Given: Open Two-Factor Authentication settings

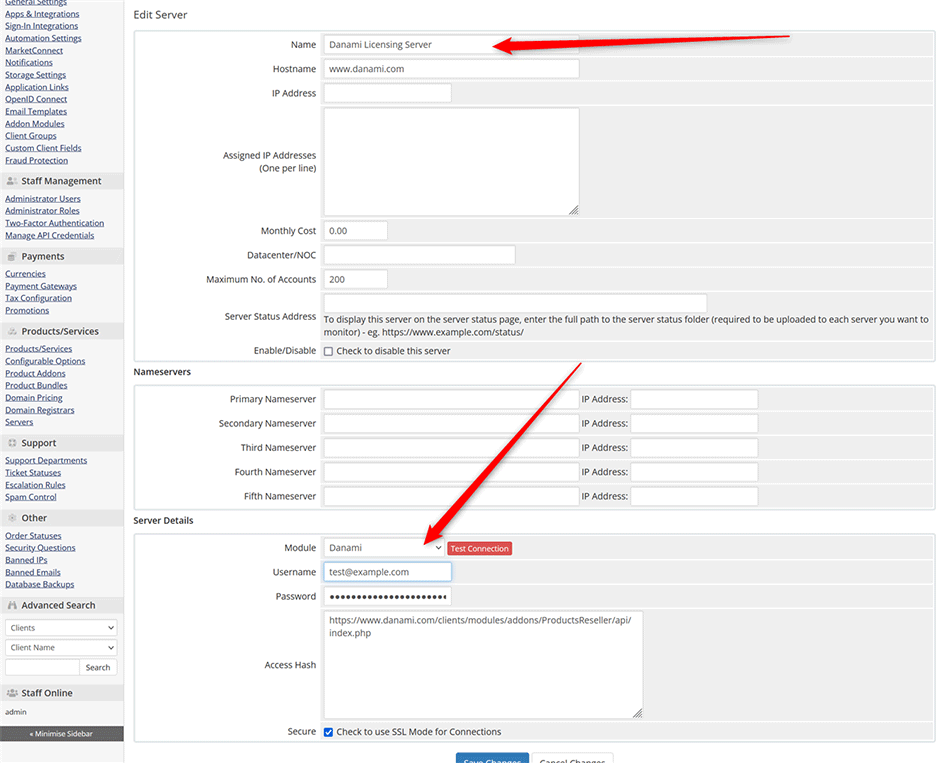Looking at the screenshot, I should pyautogui.click(x=55, y=223).
